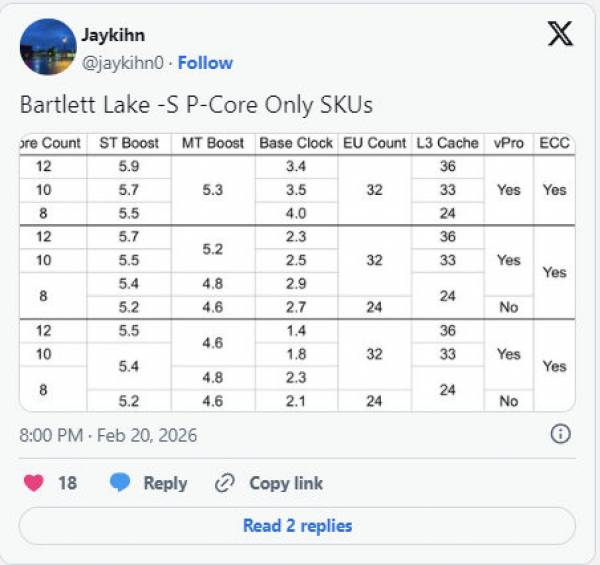Click the @jaykihn0 handle
Viewport: 600px width, 565px height.
point(124,62)
